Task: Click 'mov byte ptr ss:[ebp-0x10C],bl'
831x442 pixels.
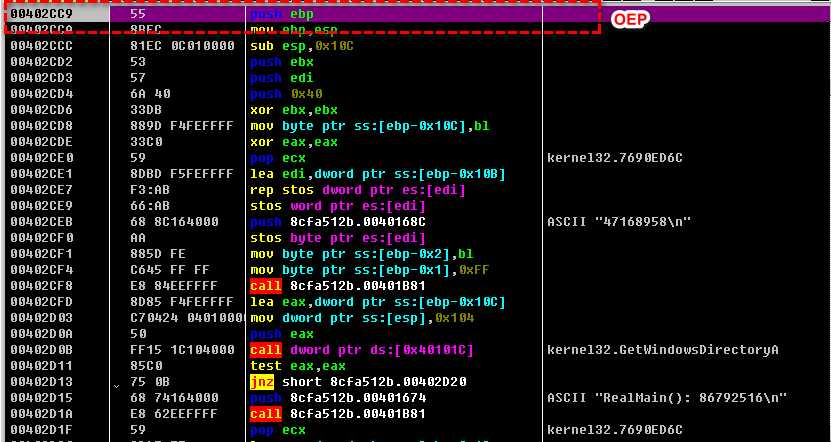Action: (x=369, y=126)
